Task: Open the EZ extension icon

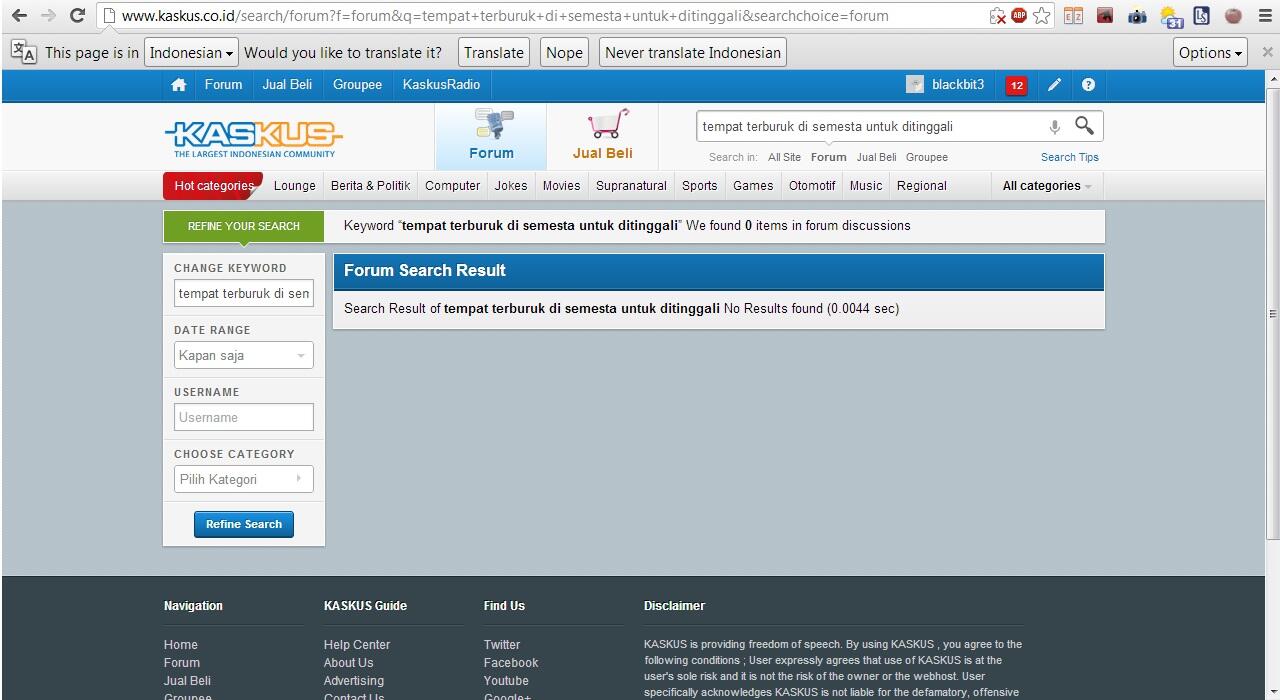Action: tap(1073, 15)
